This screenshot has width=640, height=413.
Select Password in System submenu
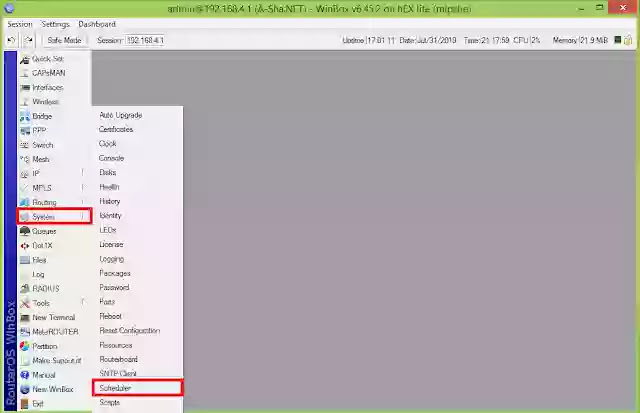point(138,287)
